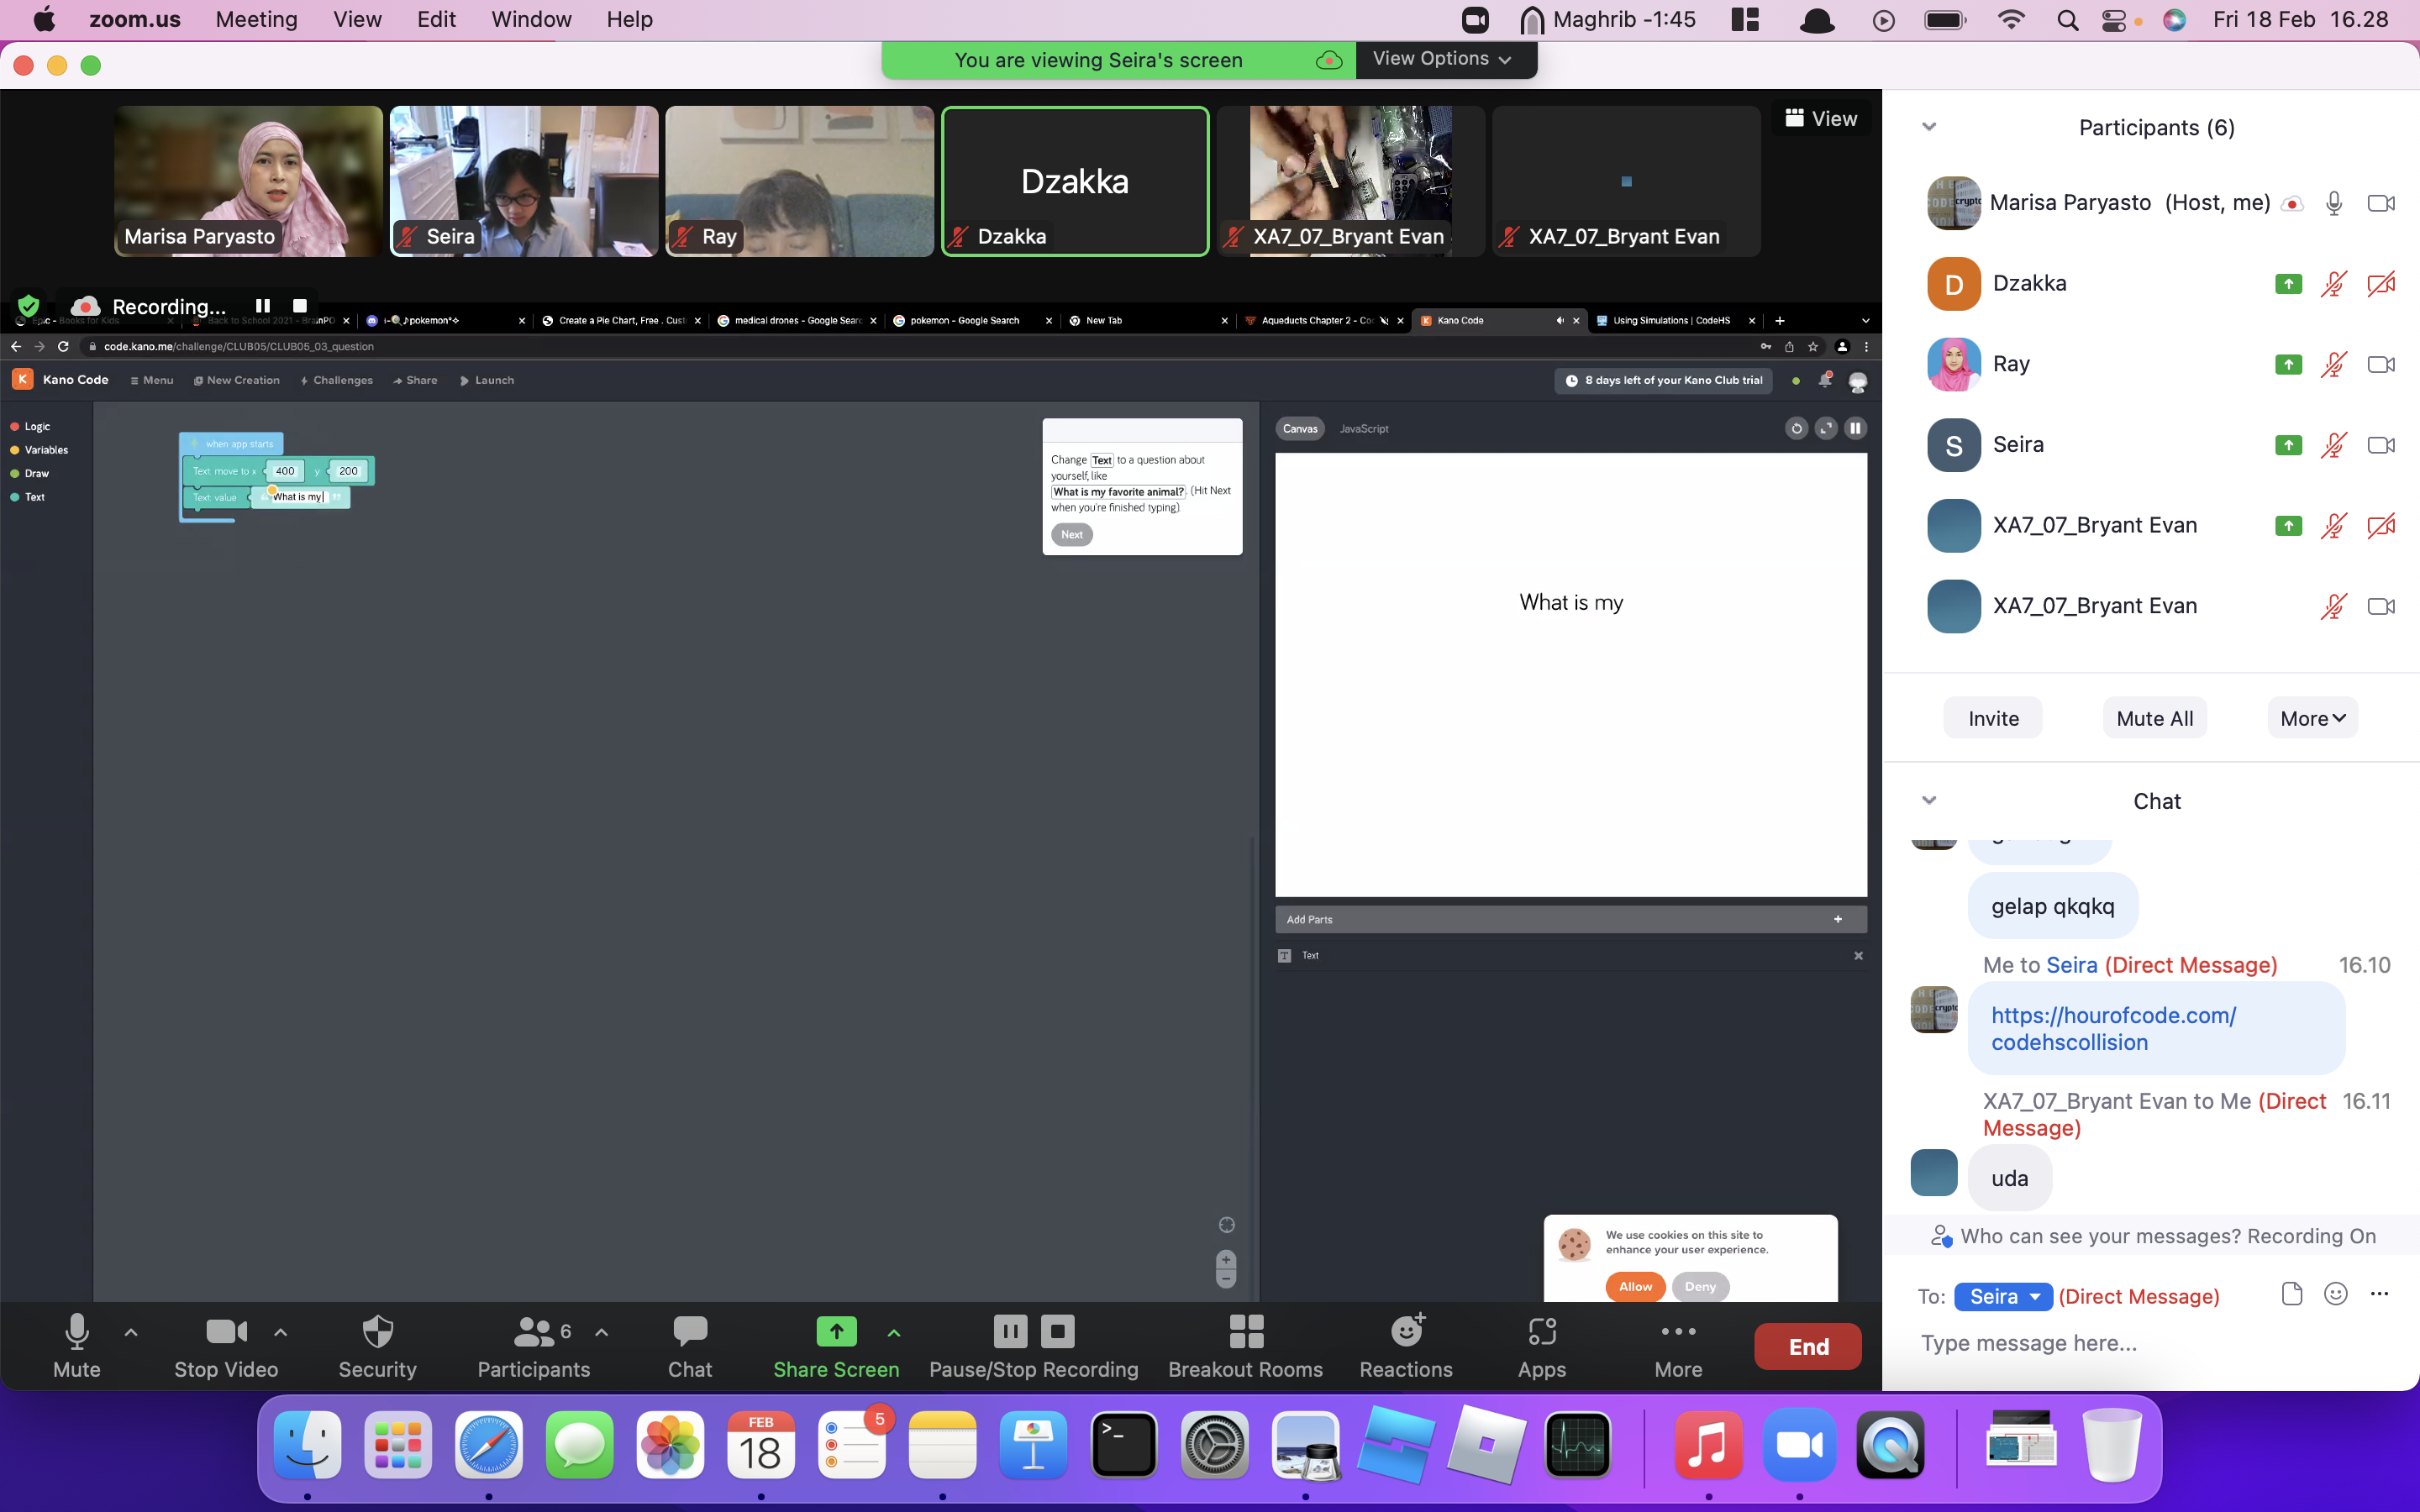The width and height of the screenshot is (2420, 1512).
Task: Click the Share Screen upload icon
Action: pyautogui.click(x=836, y=1329)
